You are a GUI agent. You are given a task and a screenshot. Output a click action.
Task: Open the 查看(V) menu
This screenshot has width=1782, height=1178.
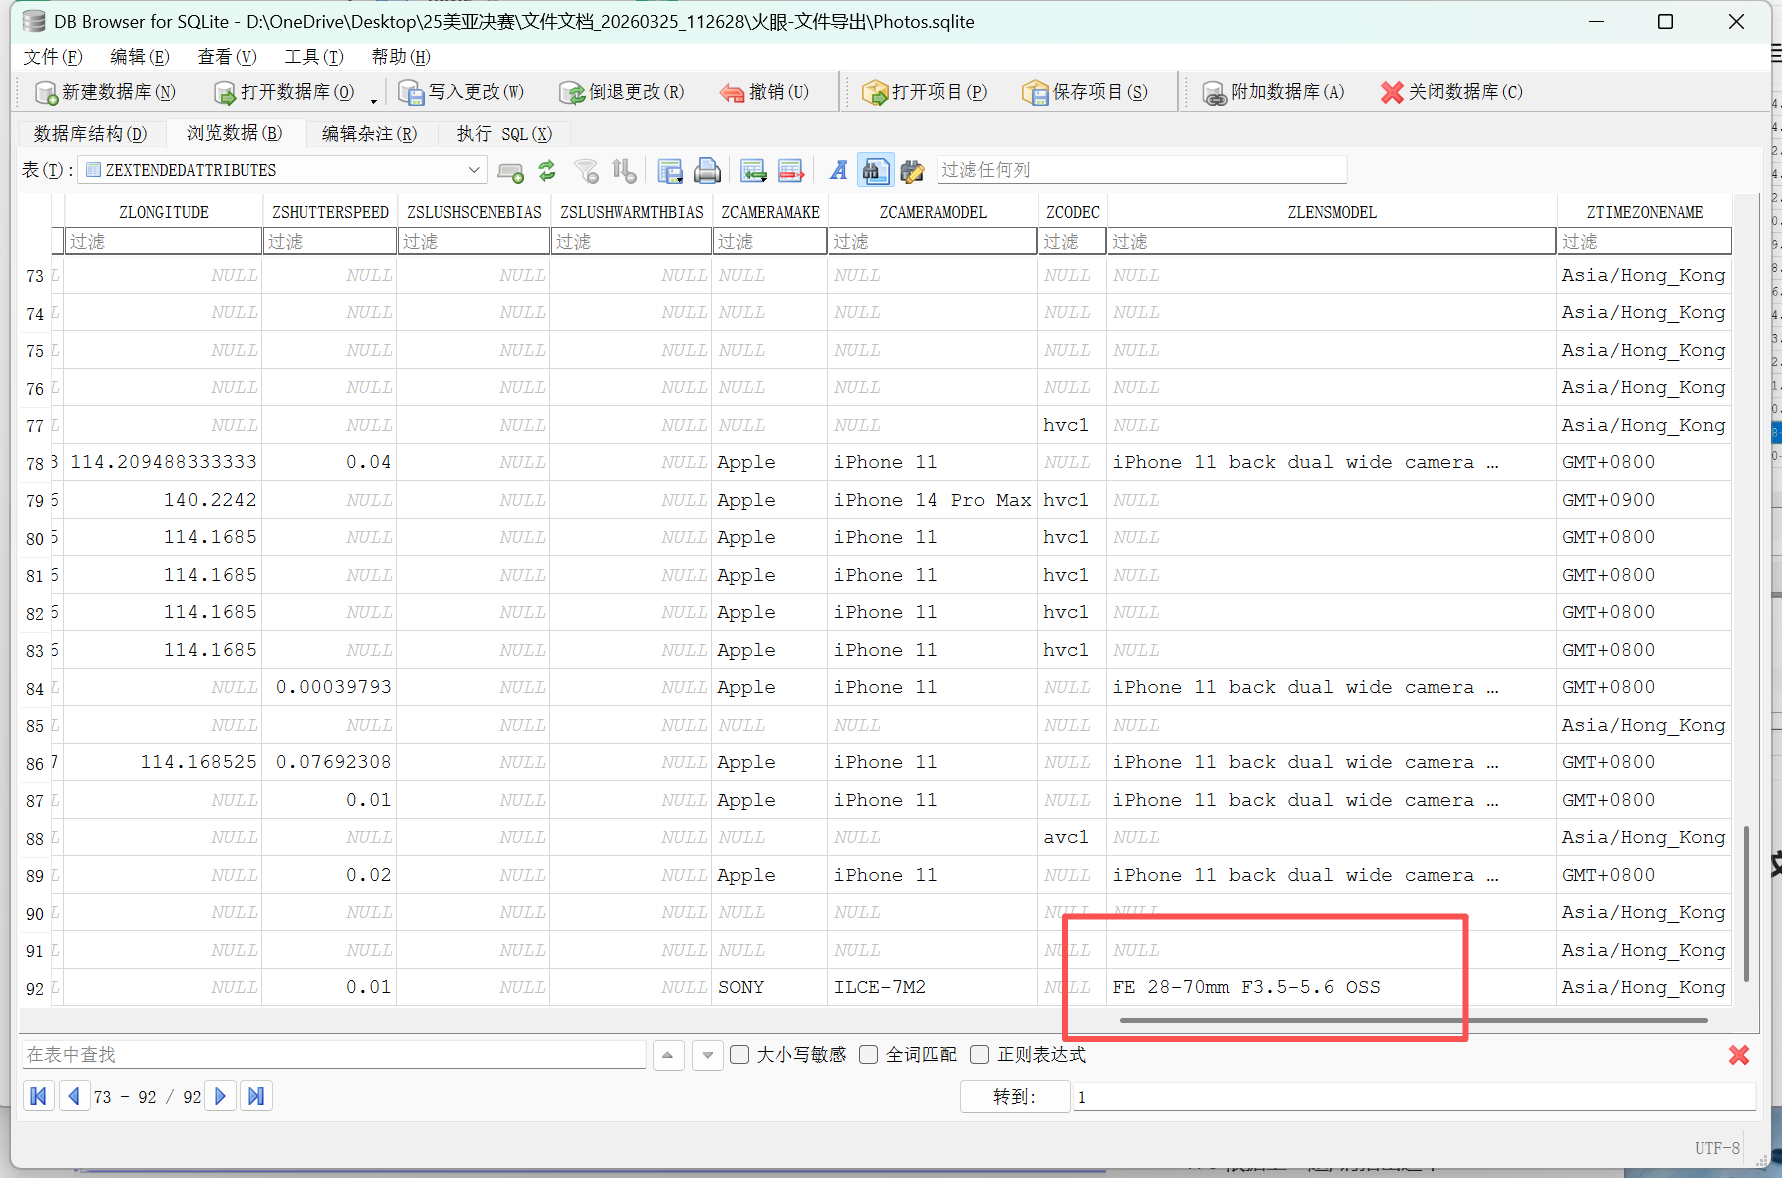227,57
